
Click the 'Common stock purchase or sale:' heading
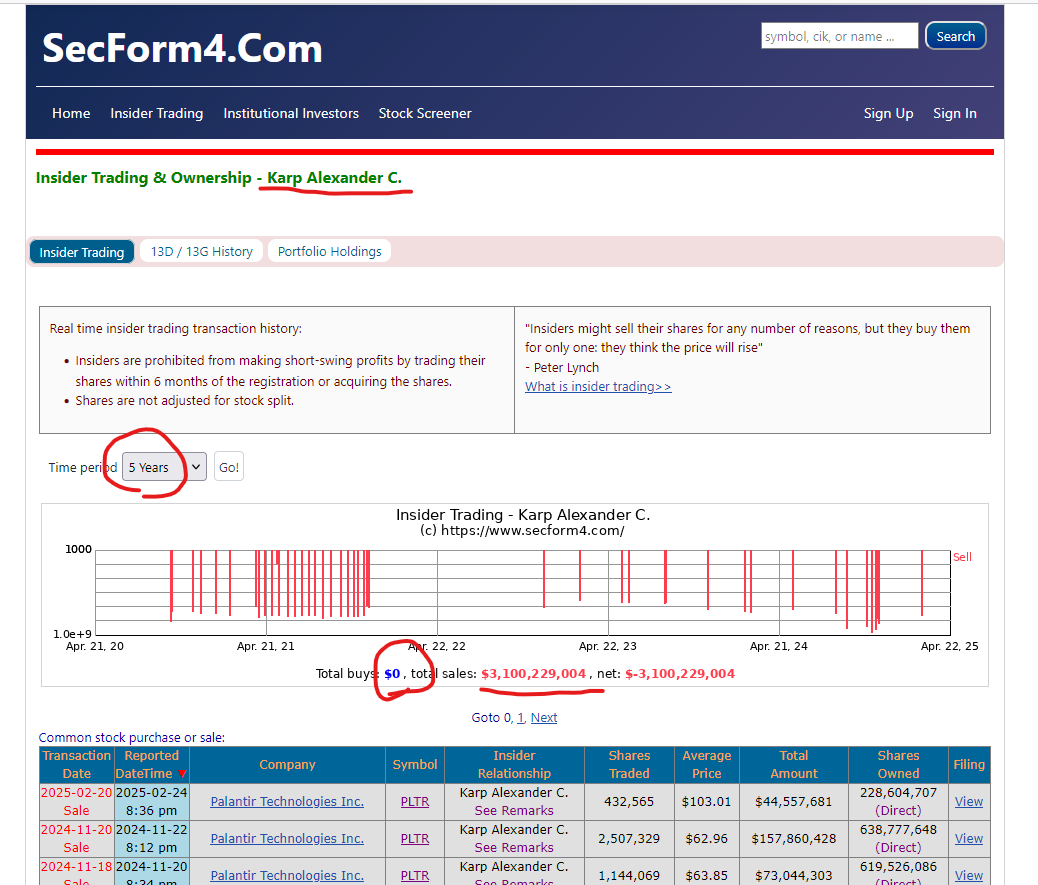coord(132,737)
